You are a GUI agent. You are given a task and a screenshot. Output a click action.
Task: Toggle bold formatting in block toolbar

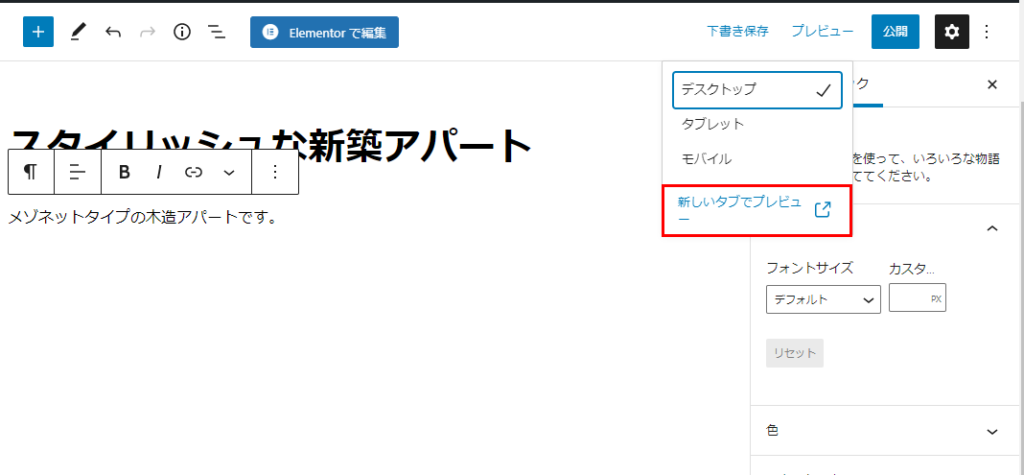pos(124,172)
